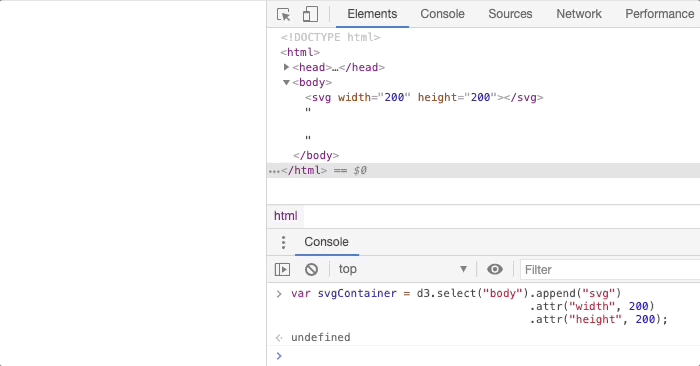The image size is (700, 366).
Task: Expand the head element node
Action: [x=286, y=67]
